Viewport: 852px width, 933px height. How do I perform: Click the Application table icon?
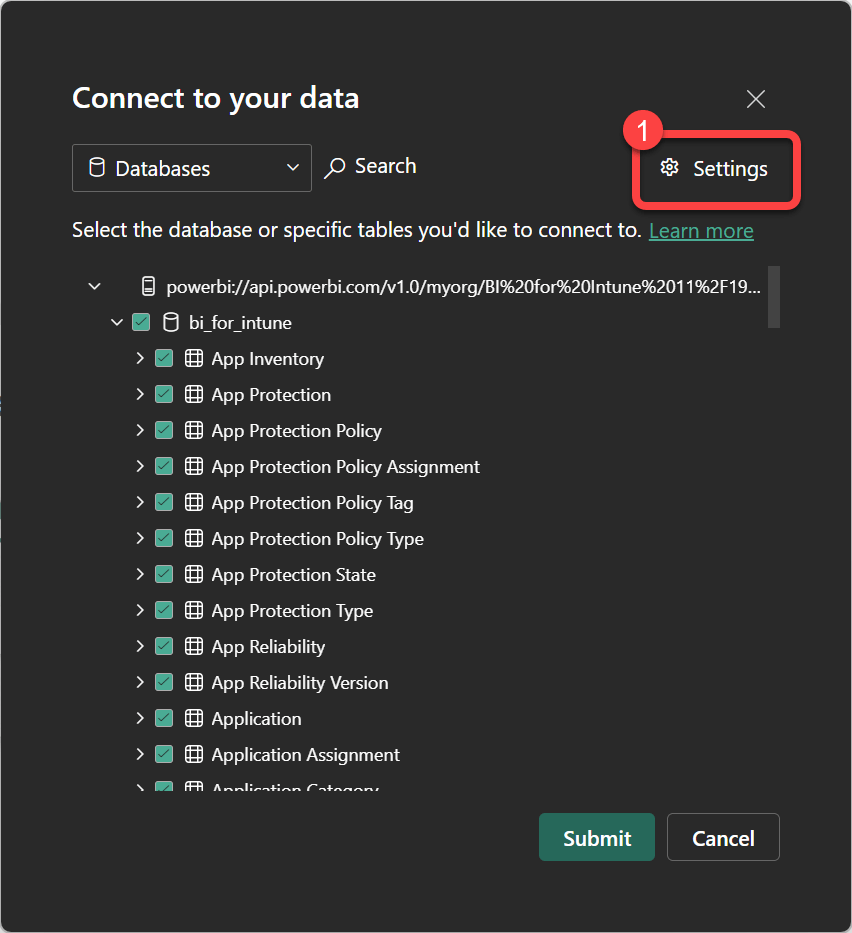pyautogui.click(x=193, y=718)
